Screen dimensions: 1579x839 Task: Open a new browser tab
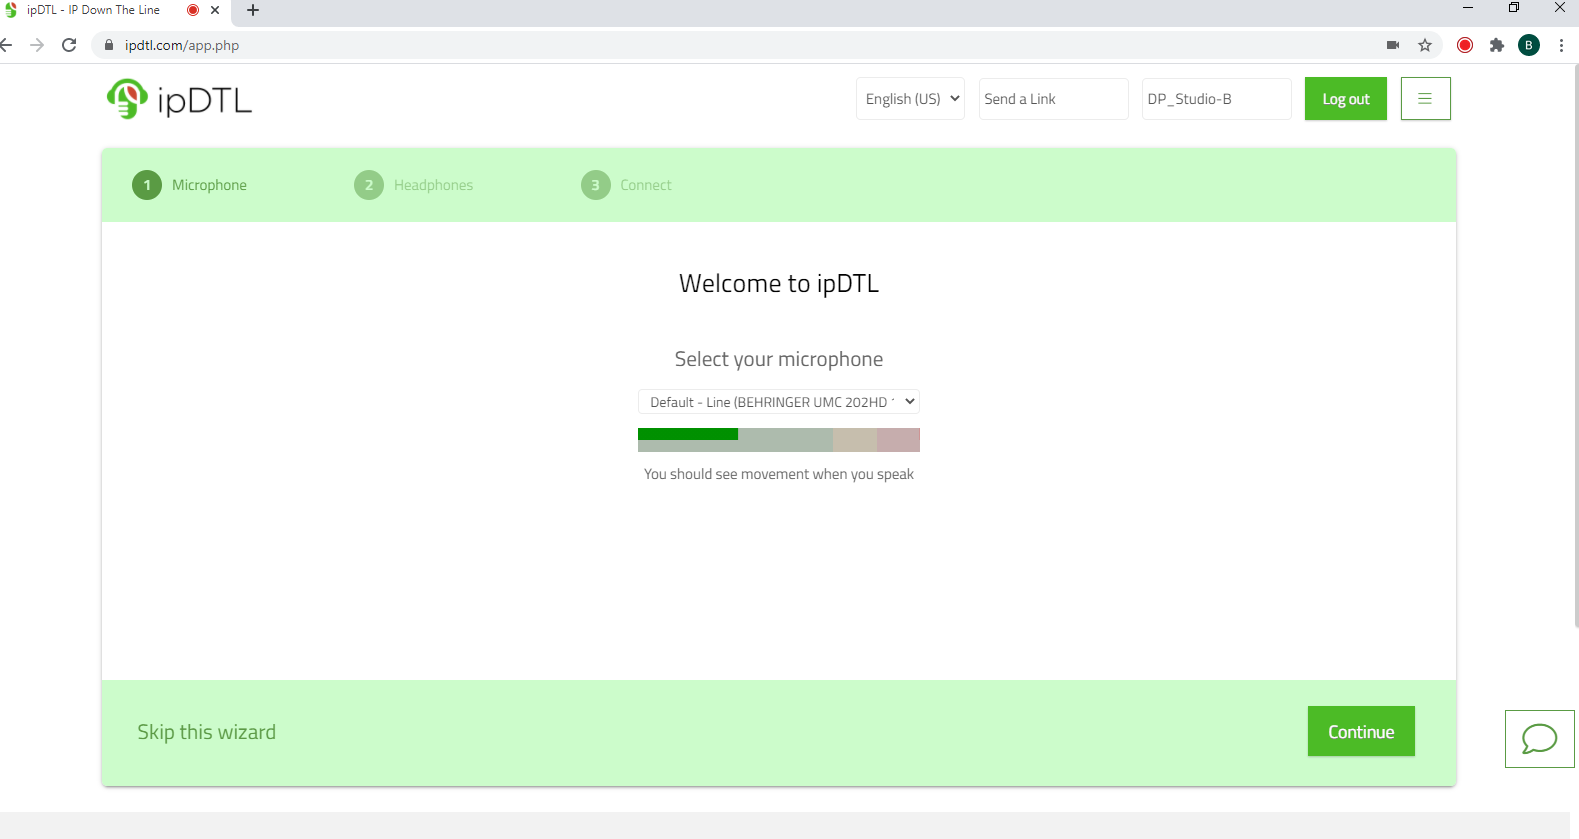[253, 10]
